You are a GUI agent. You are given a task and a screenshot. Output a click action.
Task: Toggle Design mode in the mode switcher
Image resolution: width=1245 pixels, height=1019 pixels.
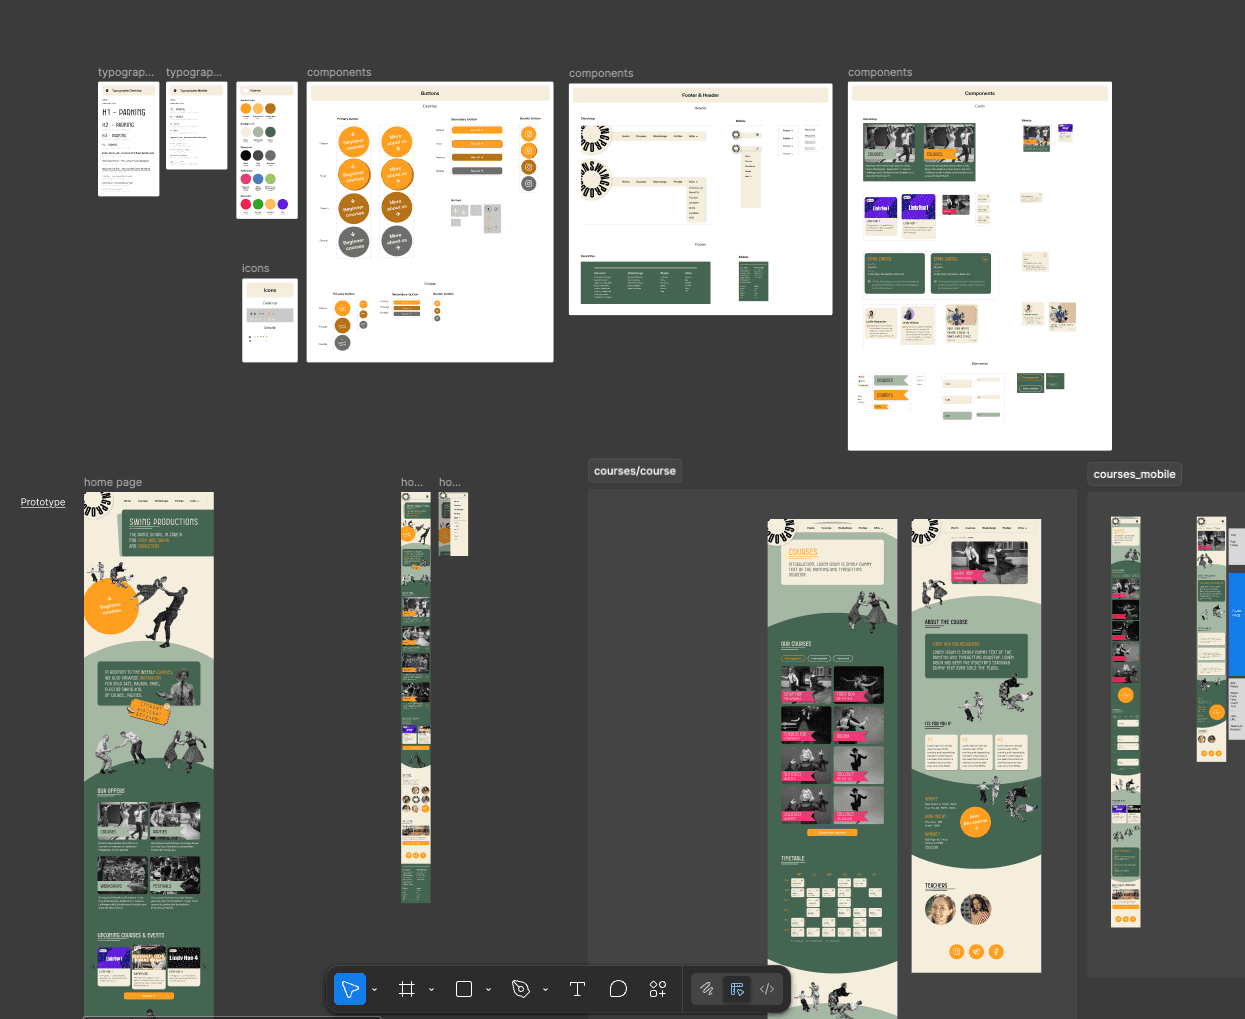click(737, 988)
